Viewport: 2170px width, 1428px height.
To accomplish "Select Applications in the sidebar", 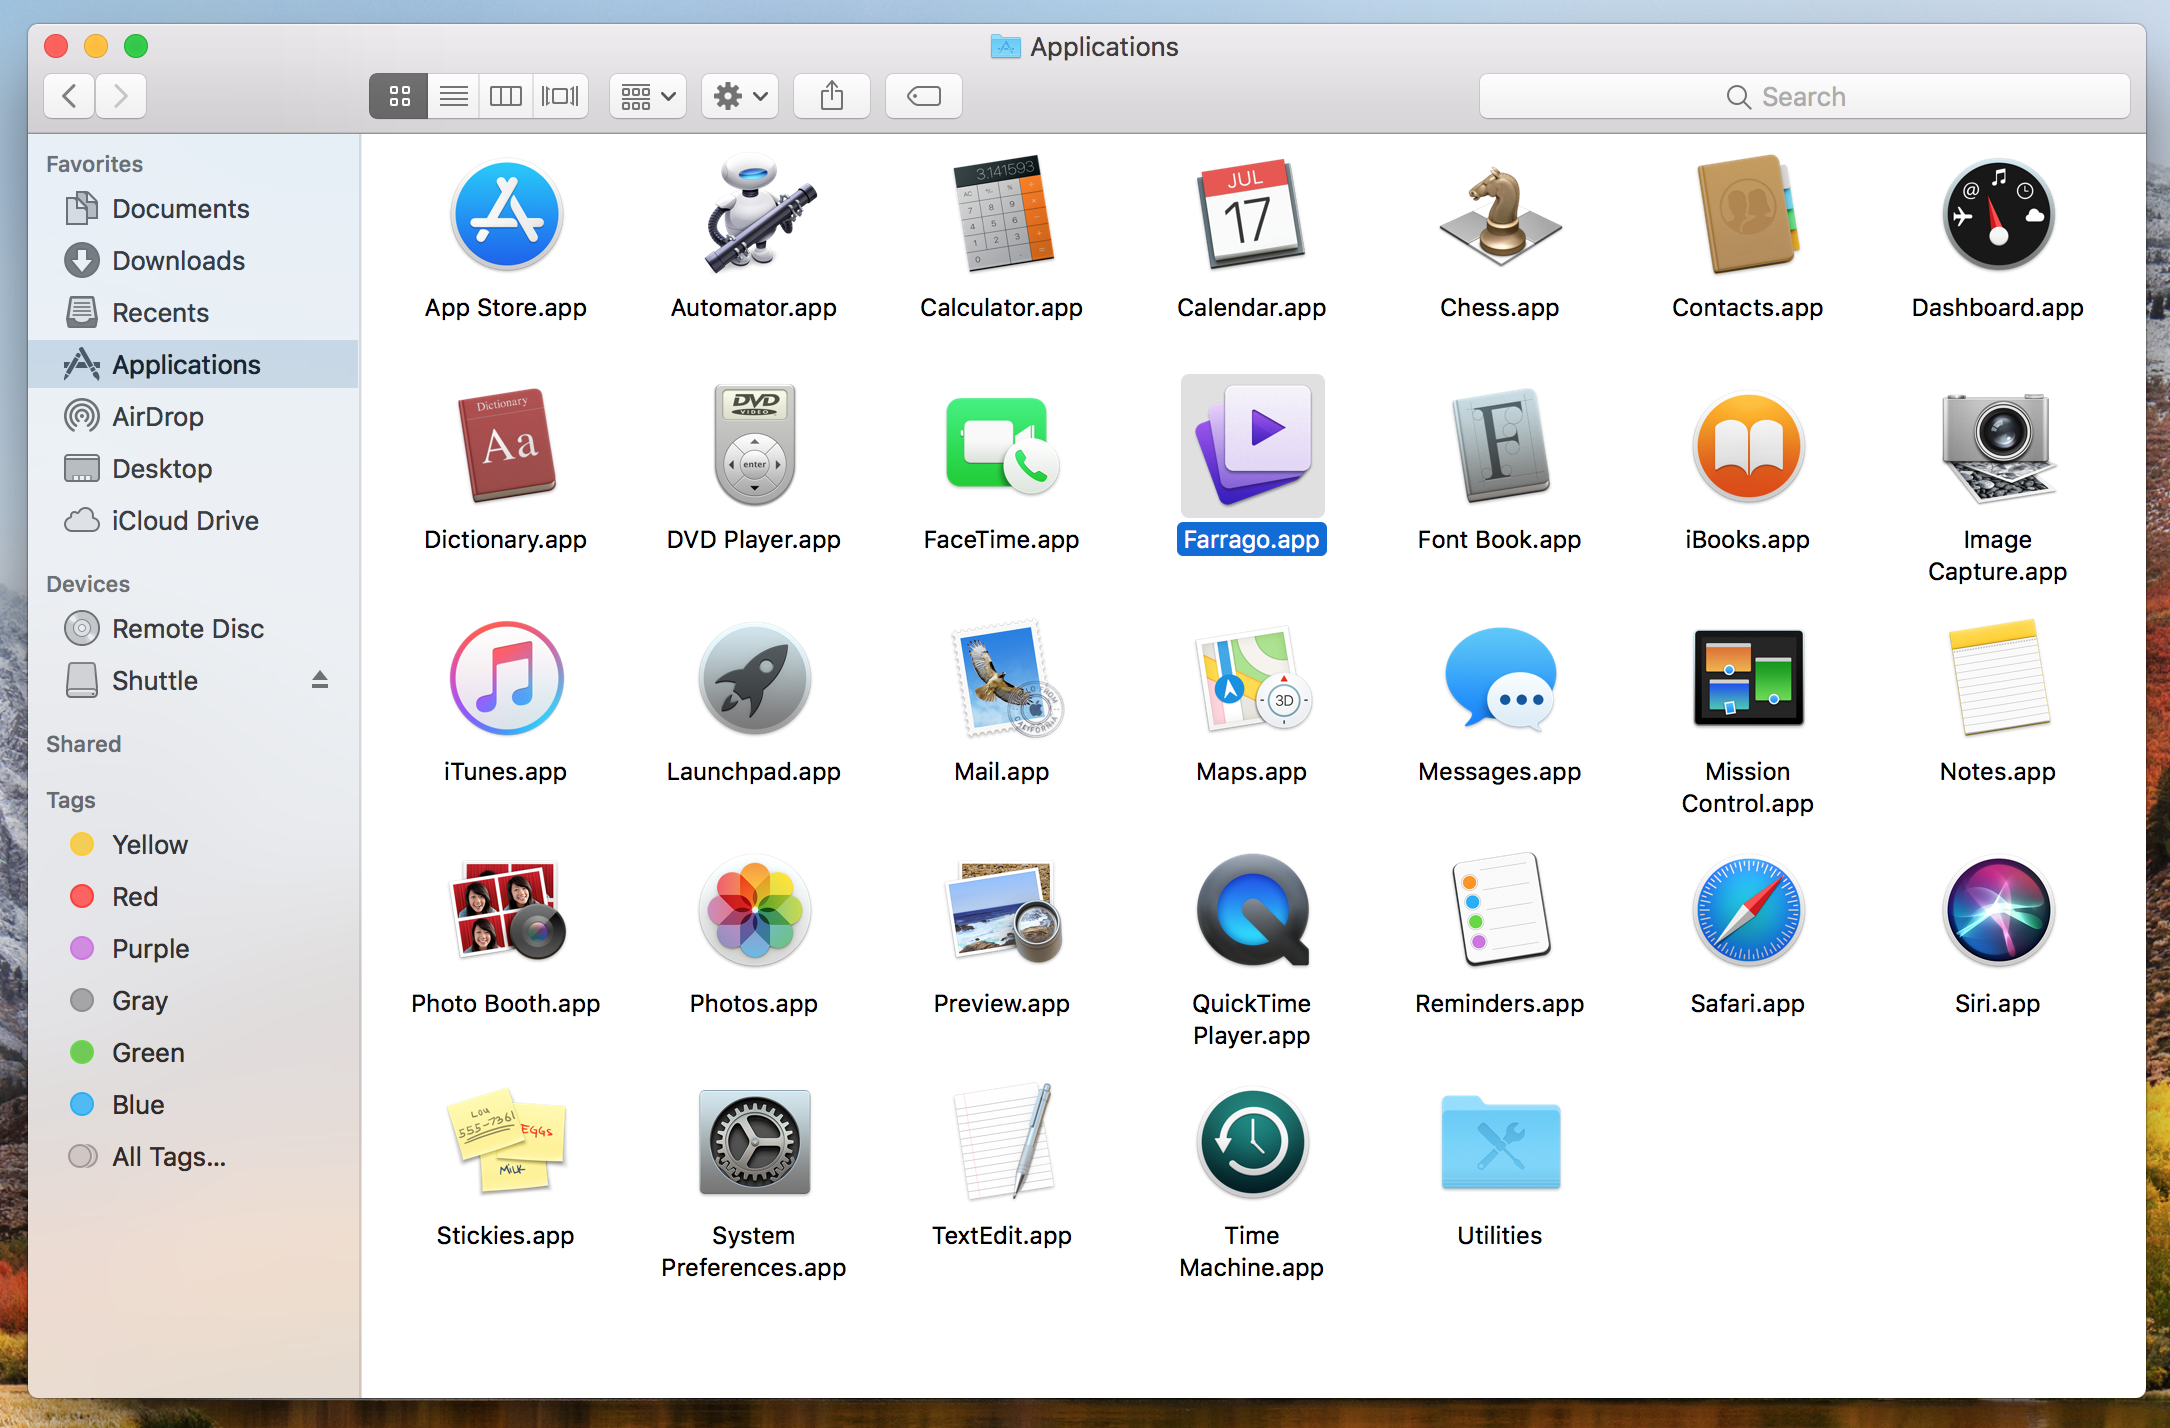I will (x=194, y=365).
